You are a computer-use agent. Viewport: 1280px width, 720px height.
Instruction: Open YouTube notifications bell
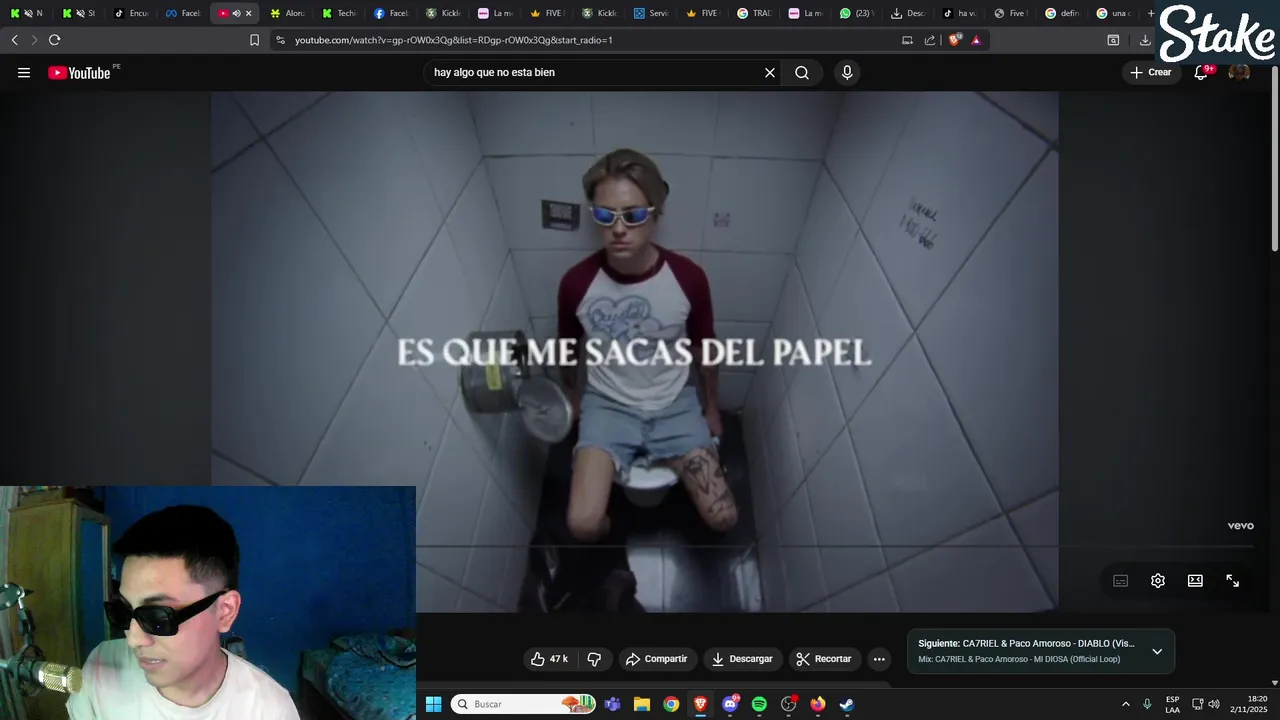pyautogui.click(x=1201, y=72)
